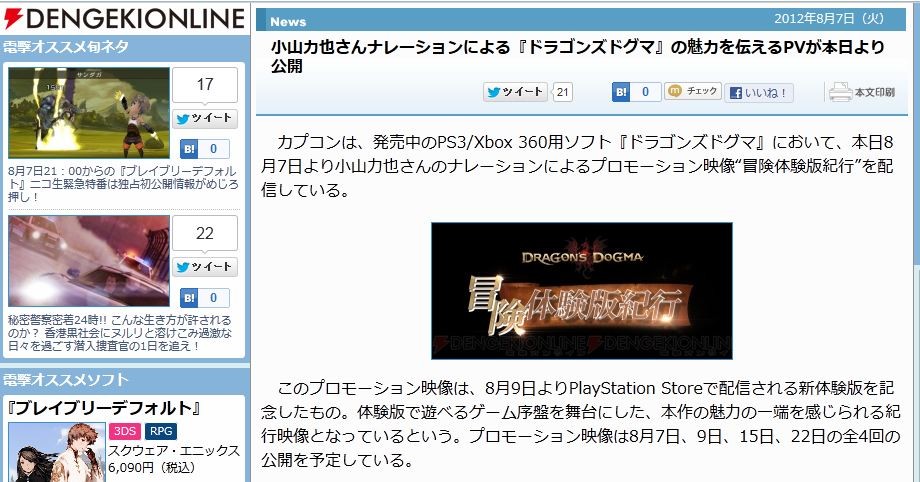
Task: Open the Dengeki Online logo homepage
Action: (124, 18)
